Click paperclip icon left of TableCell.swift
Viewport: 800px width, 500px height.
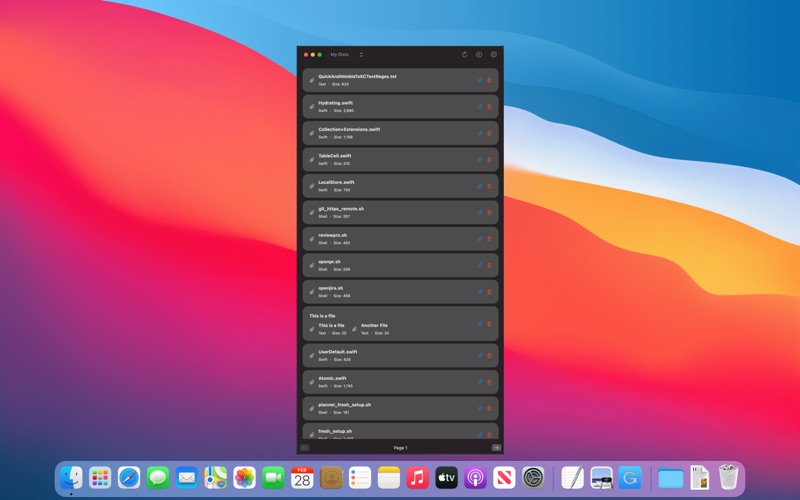click(312, 160)
